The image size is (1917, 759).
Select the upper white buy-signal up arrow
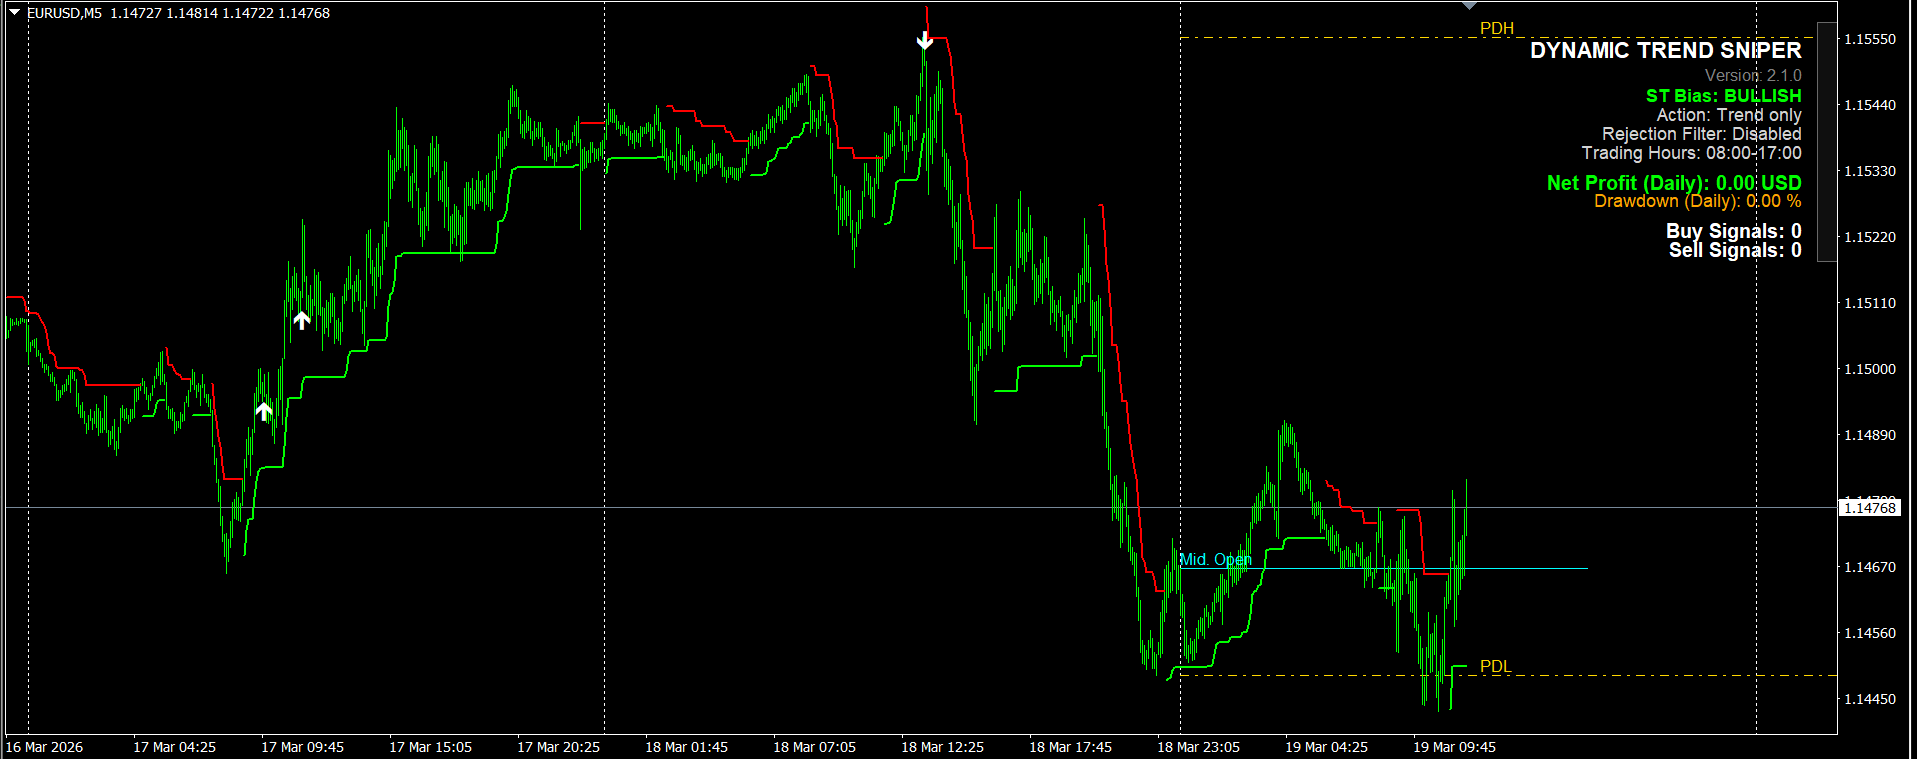click(x=302, y=320)
